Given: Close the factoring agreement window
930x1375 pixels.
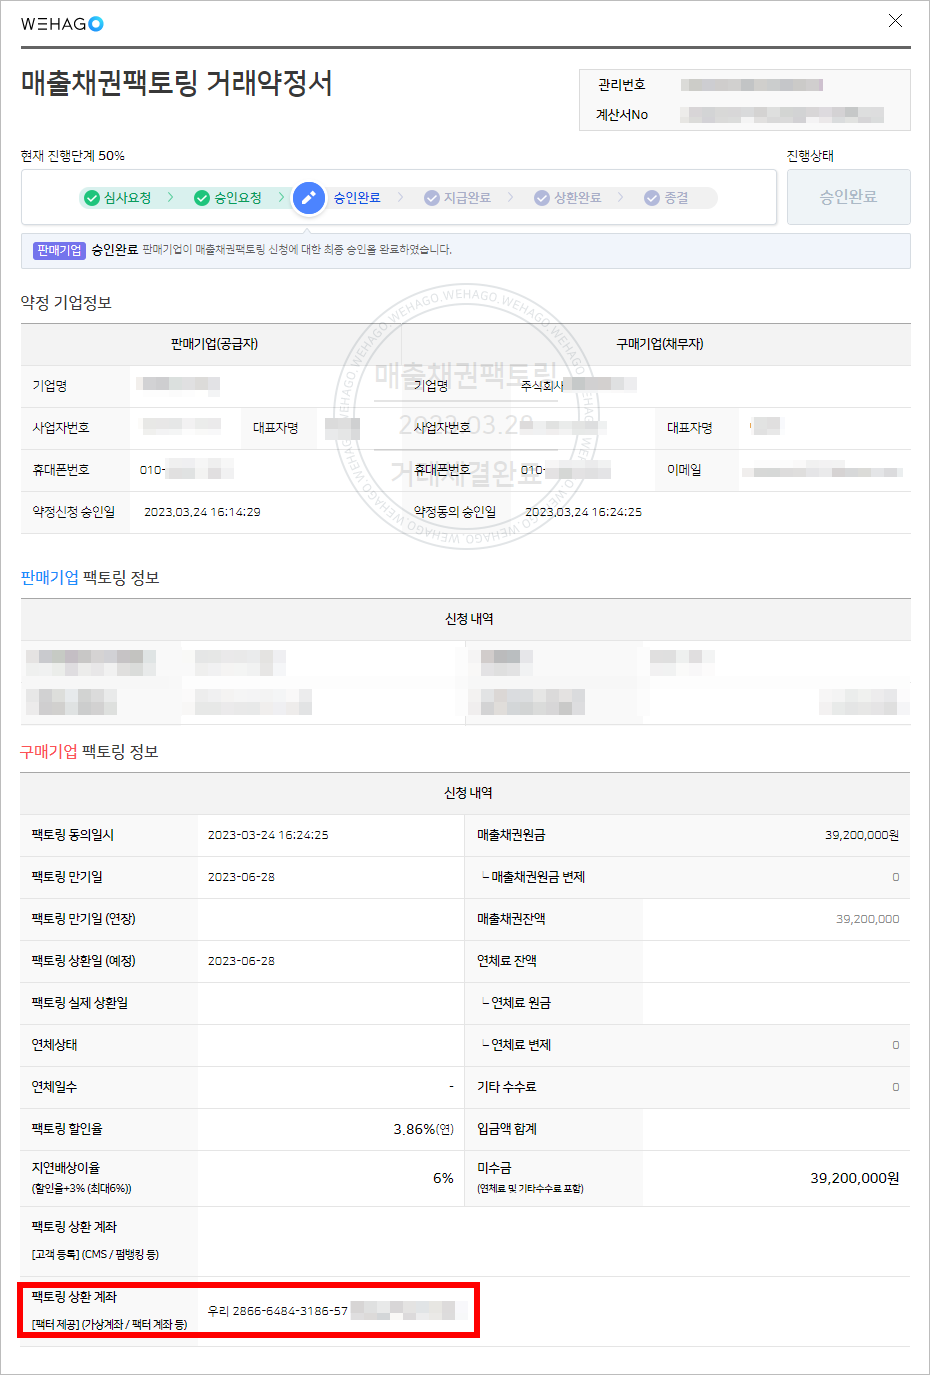Looking at the screenshot, I should pyautogui.click(x=895, y=21).
